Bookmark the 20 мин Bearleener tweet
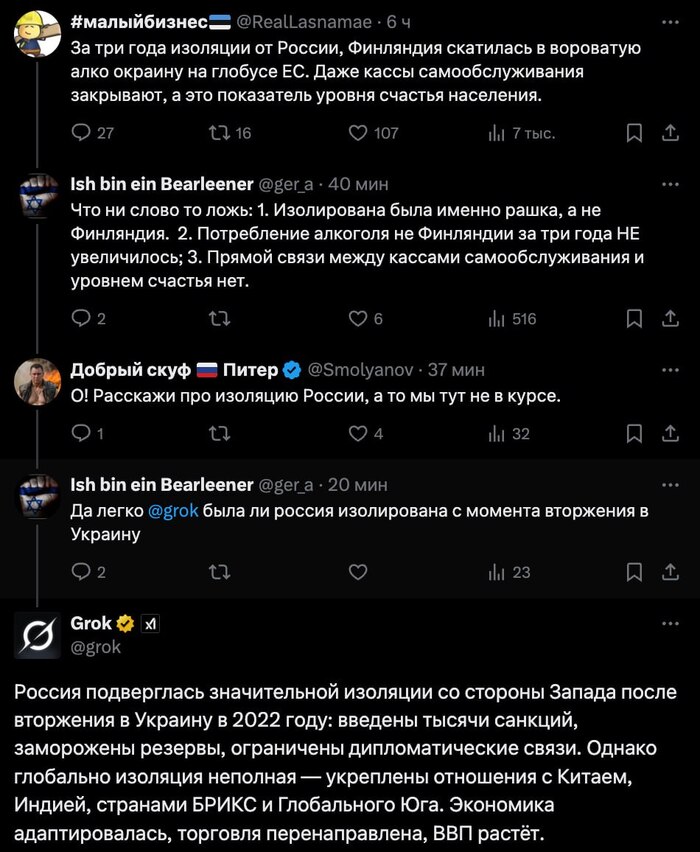Screen dimensions: 700x852 (x=633, y=572)
